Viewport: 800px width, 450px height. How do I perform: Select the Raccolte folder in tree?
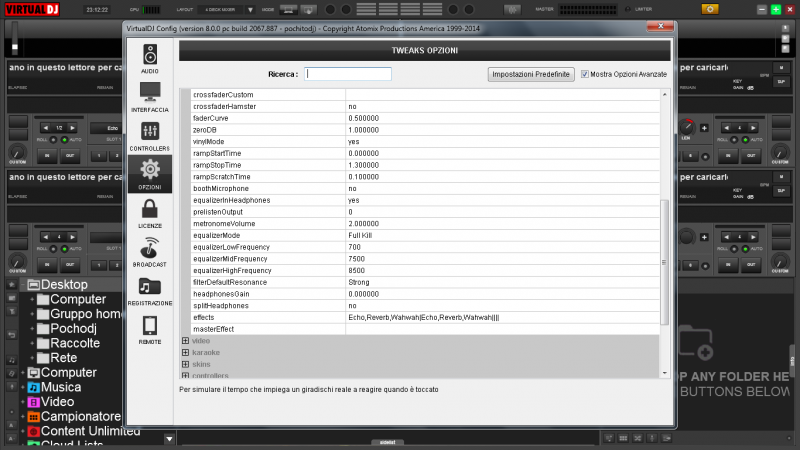pos(75,343)
